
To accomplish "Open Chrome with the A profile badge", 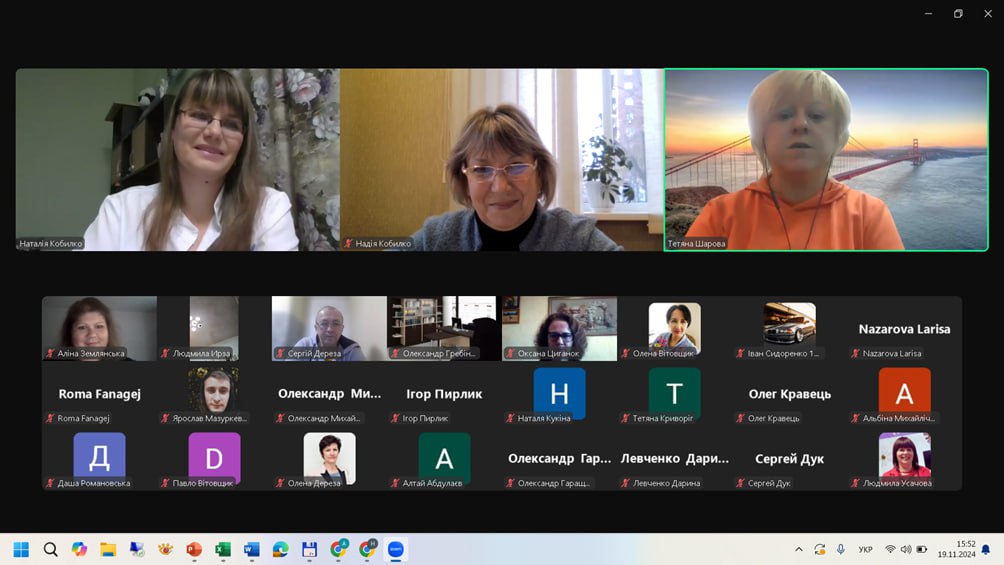I will click(x=339, y=549).
